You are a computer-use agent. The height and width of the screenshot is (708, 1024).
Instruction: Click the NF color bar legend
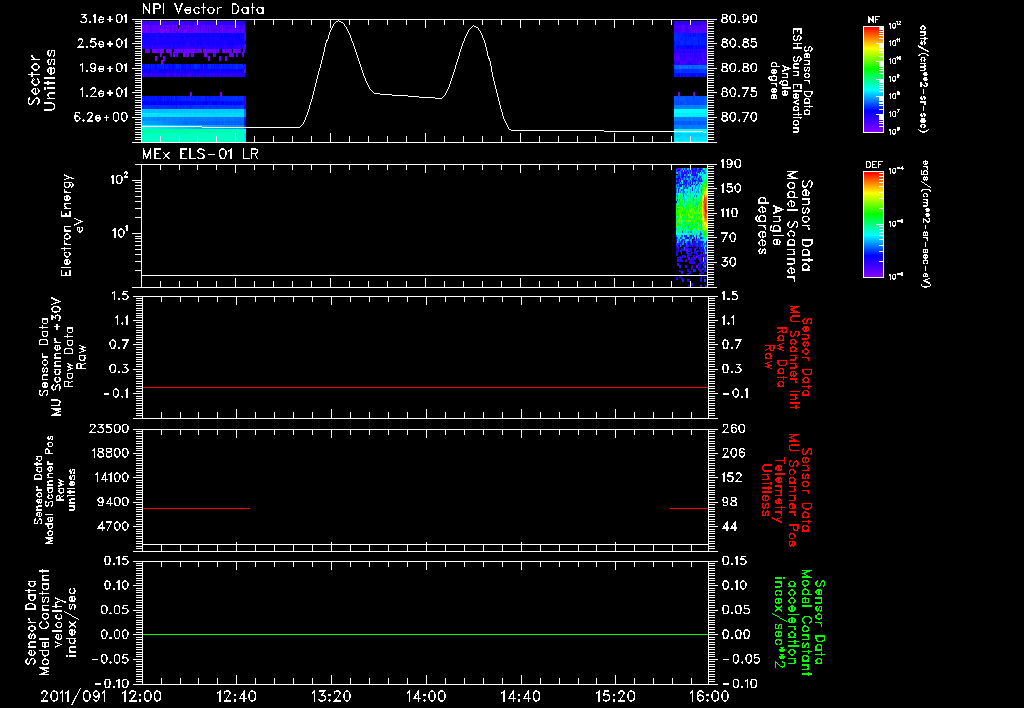point(874,78)
